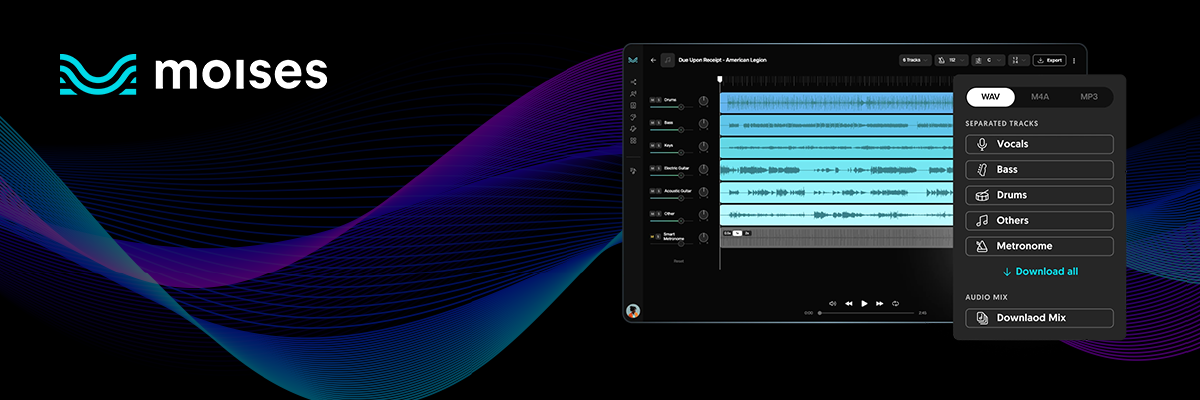
Task: Open the key C dropdown
Action: 990,60
